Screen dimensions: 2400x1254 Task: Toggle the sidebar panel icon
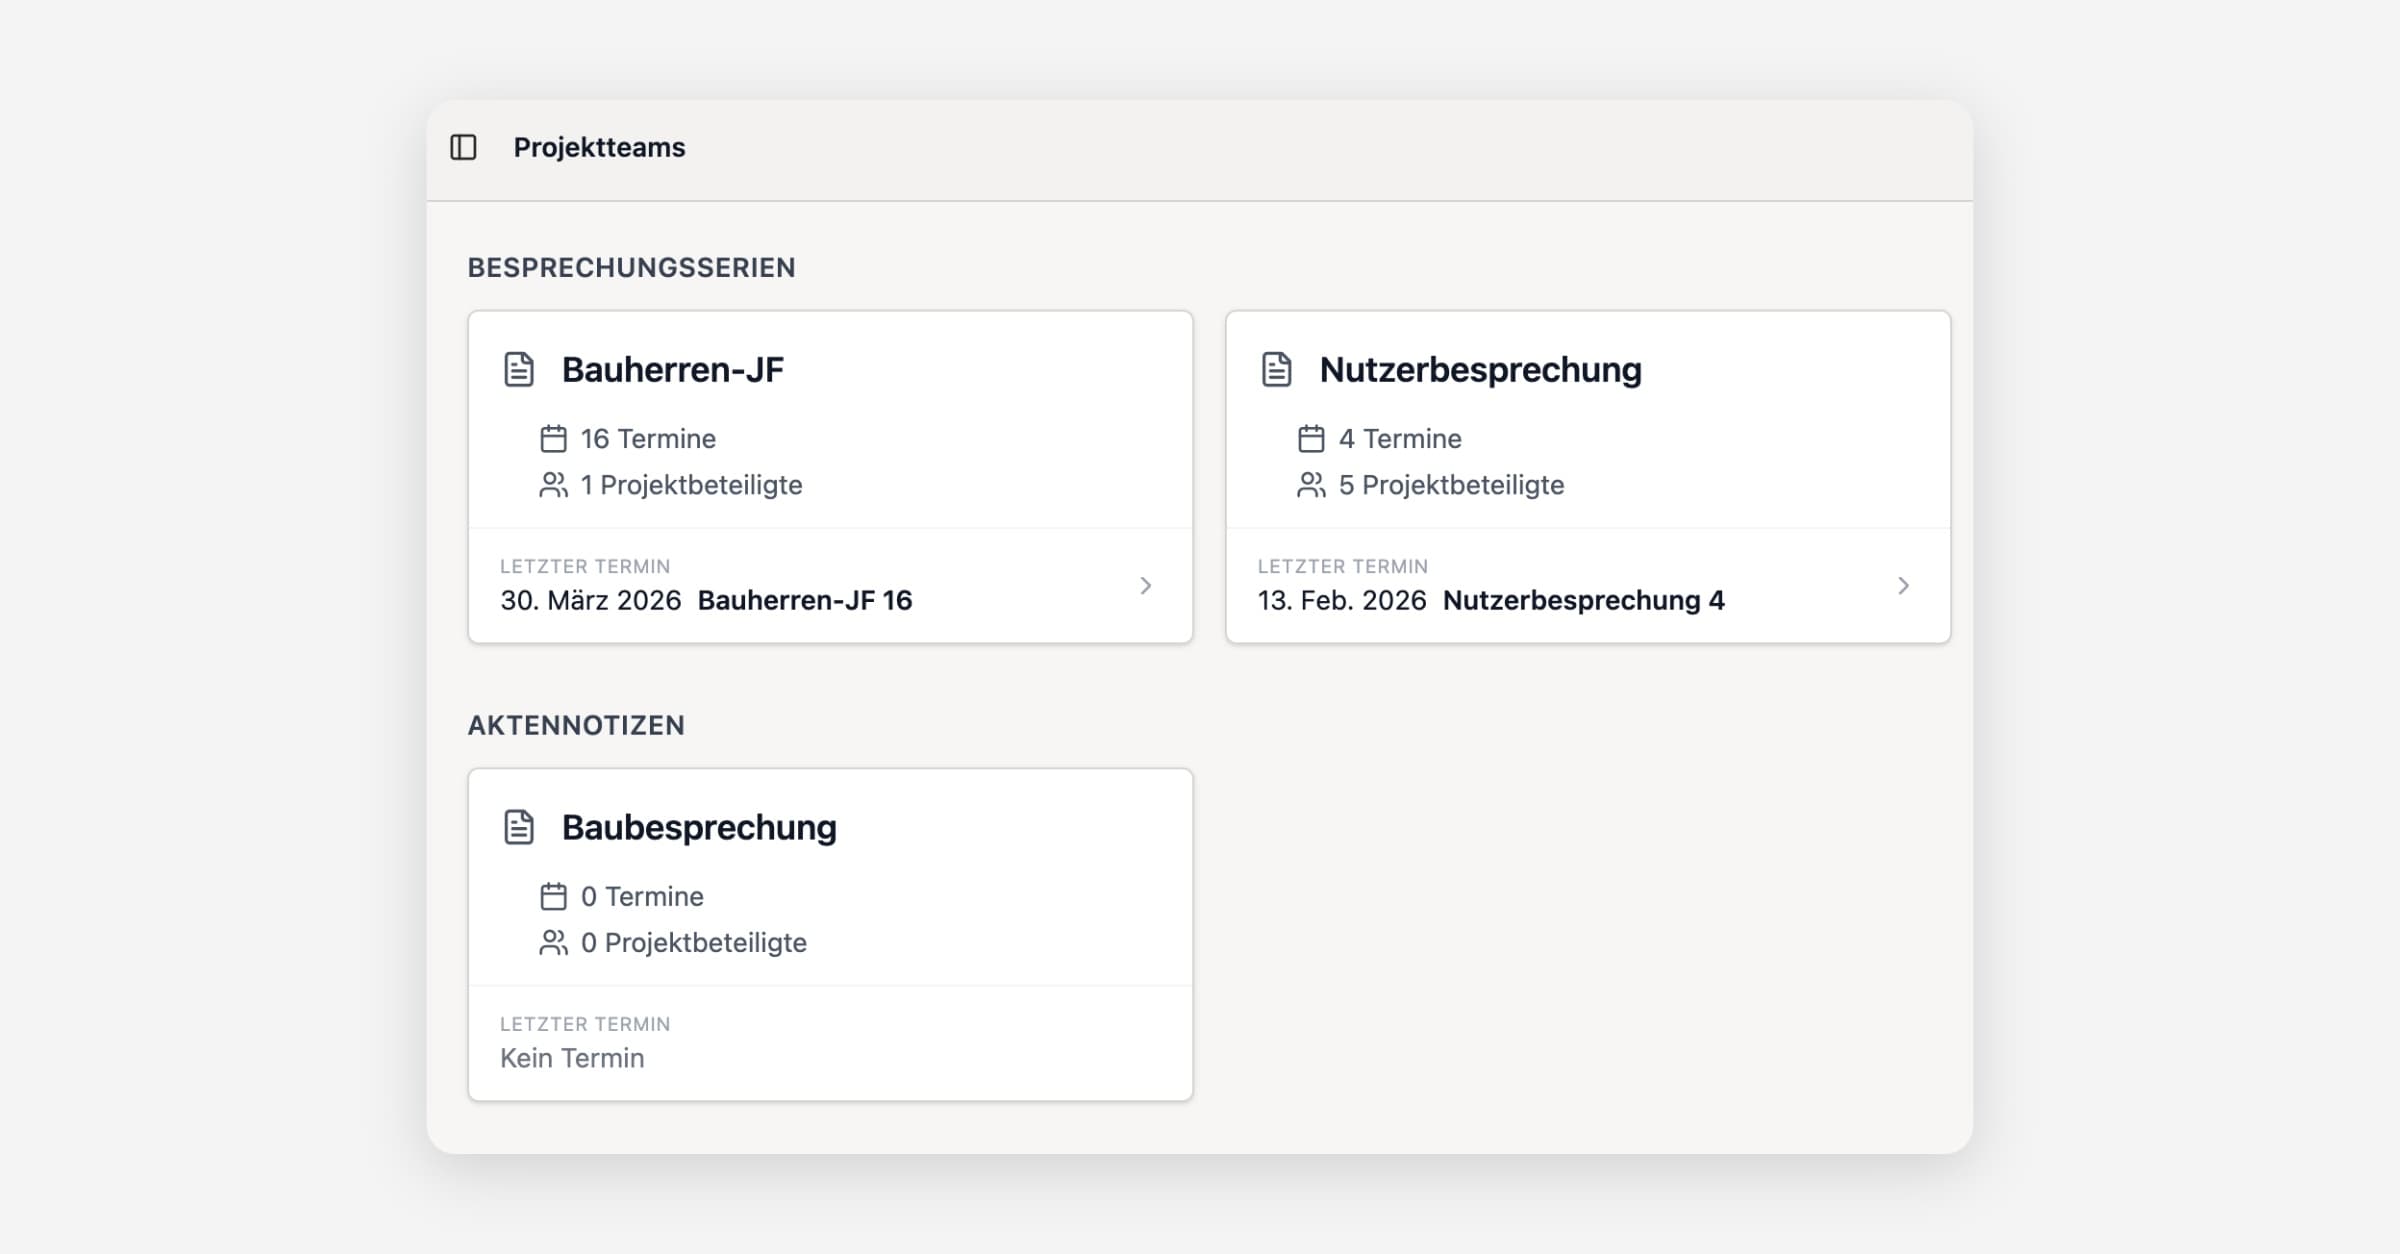pyautogui.click(x=463, y=147)
